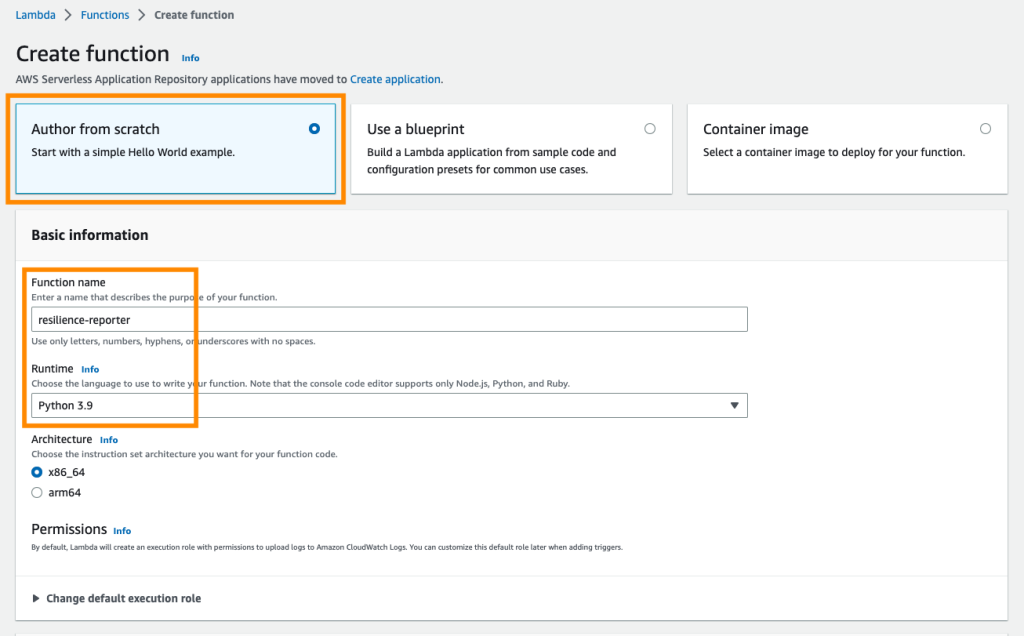Open the Runtime Info help link
Image resolution: width=1024 pixels, height=636 pixels.
pyautogui.click(x=90, y=368)
